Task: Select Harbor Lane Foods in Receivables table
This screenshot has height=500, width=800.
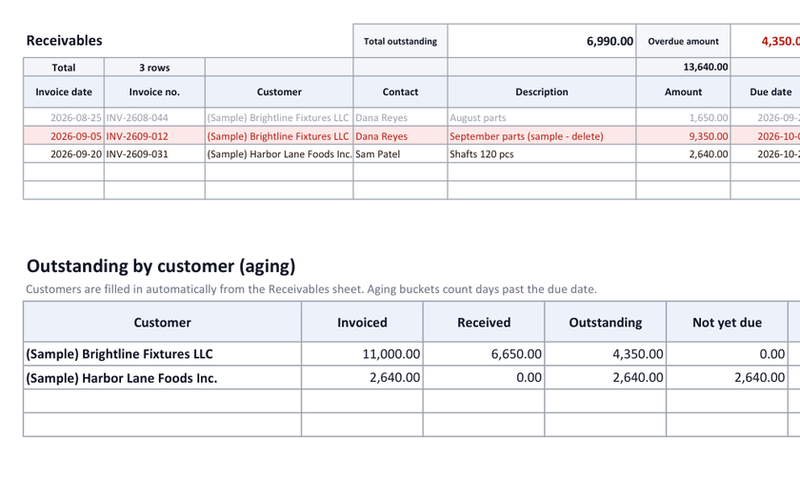Action: point(279,154)
